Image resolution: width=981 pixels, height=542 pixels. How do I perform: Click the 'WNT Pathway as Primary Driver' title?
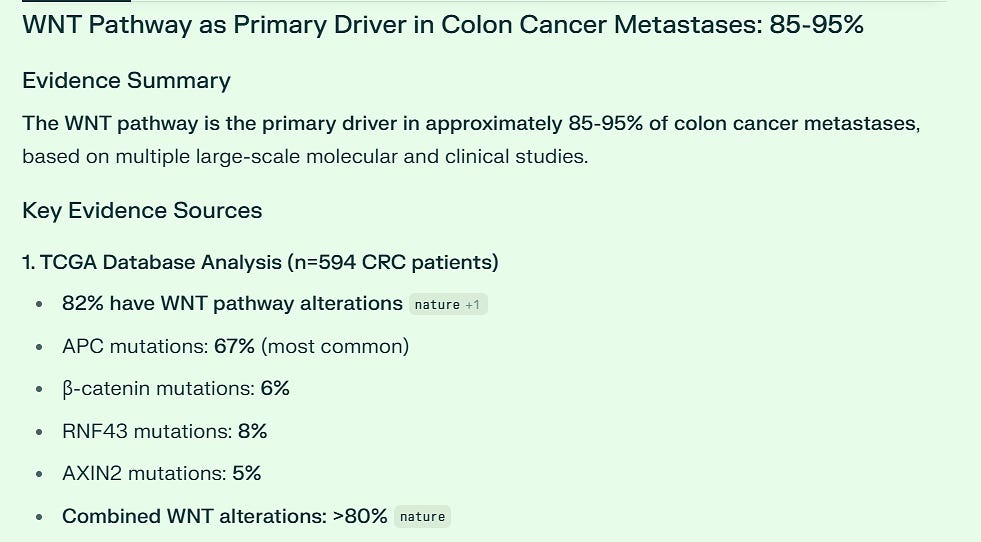[443, 25]
